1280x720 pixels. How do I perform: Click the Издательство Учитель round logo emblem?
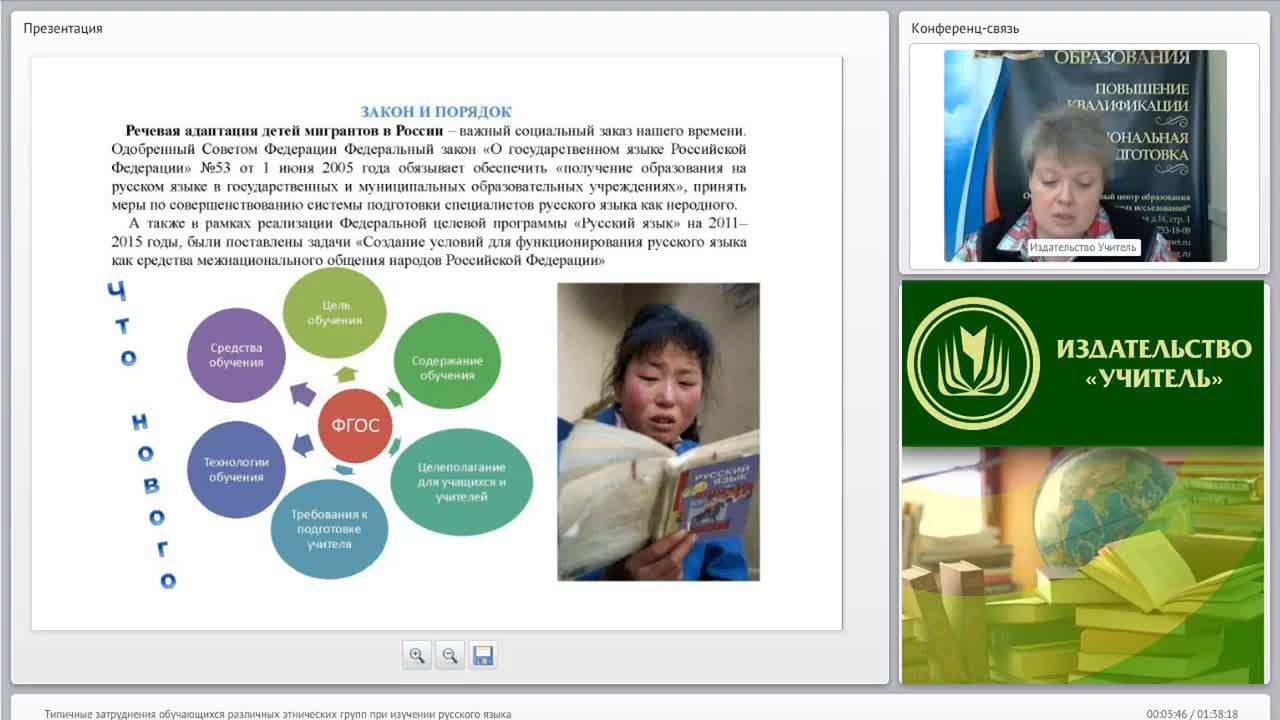[973, 363]
